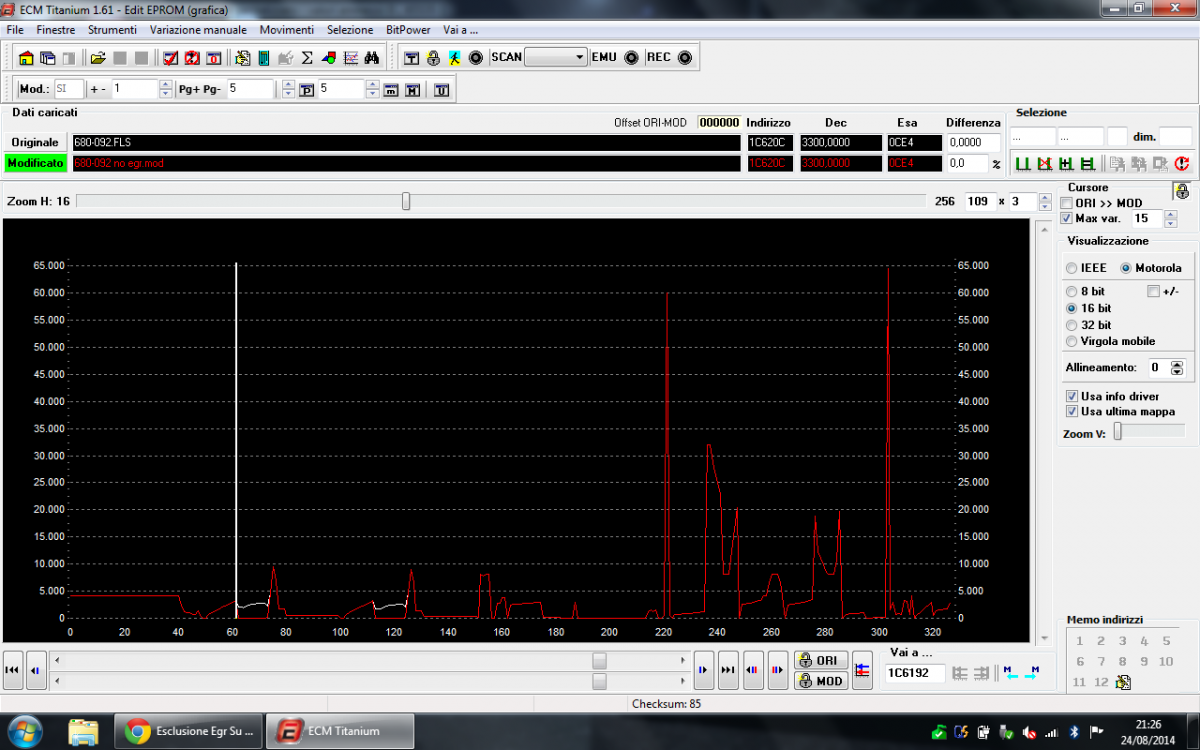Click the Zoom V slider handle
This screenshot has width=1200, height=750.
pos(1118,432)
